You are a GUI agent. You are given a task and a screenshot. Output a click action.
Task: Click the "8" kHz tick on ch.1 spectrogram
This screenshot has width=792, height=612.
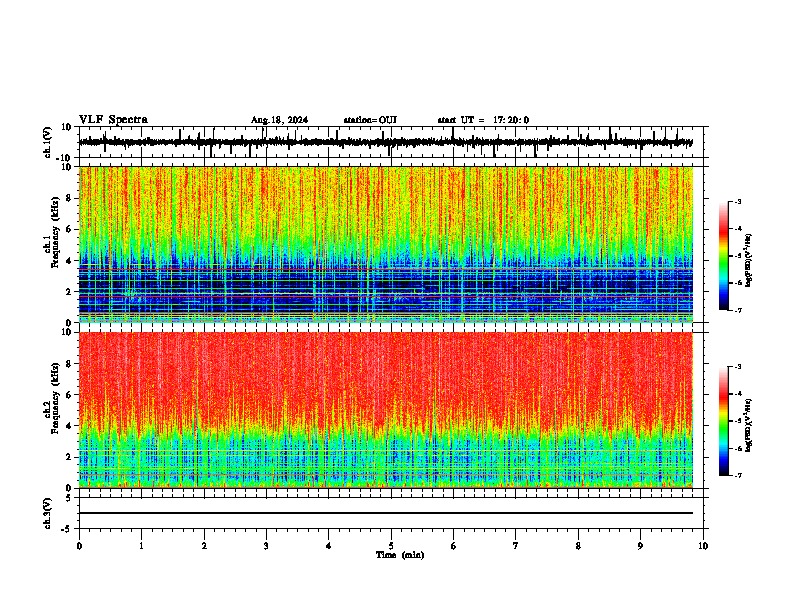pyautogui.click(x=70, y=198)
